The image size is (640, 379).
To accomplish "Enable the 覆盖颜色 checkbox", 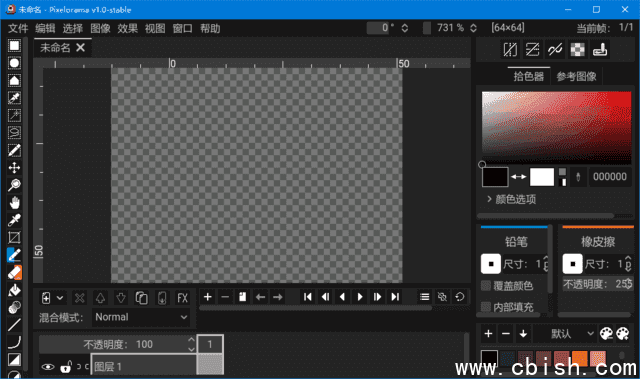I will (486, 286).
